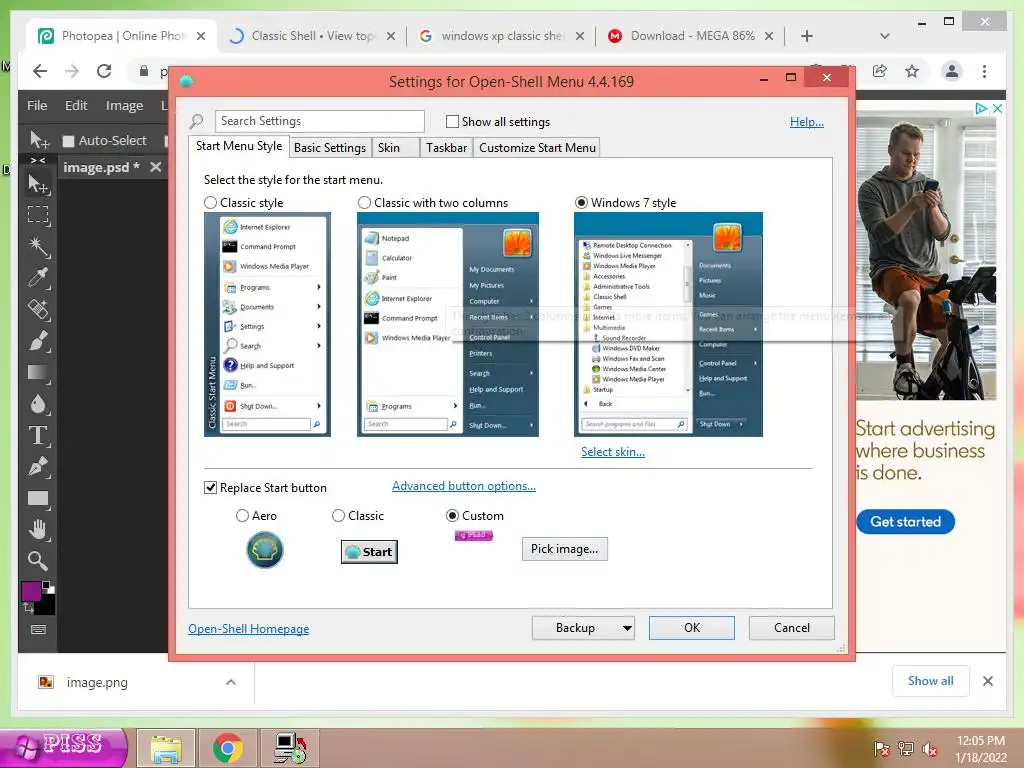
Task: Bookmark this page with the star icon
Action: 912,71
